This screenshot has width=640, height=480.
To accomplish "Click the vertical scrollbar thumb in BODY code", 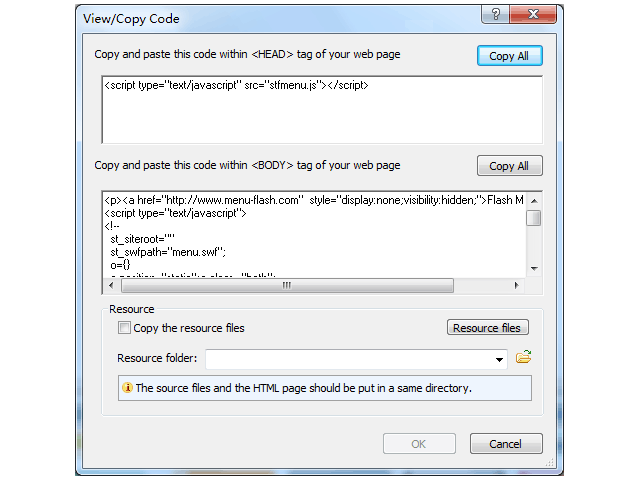I will [534, 218].
